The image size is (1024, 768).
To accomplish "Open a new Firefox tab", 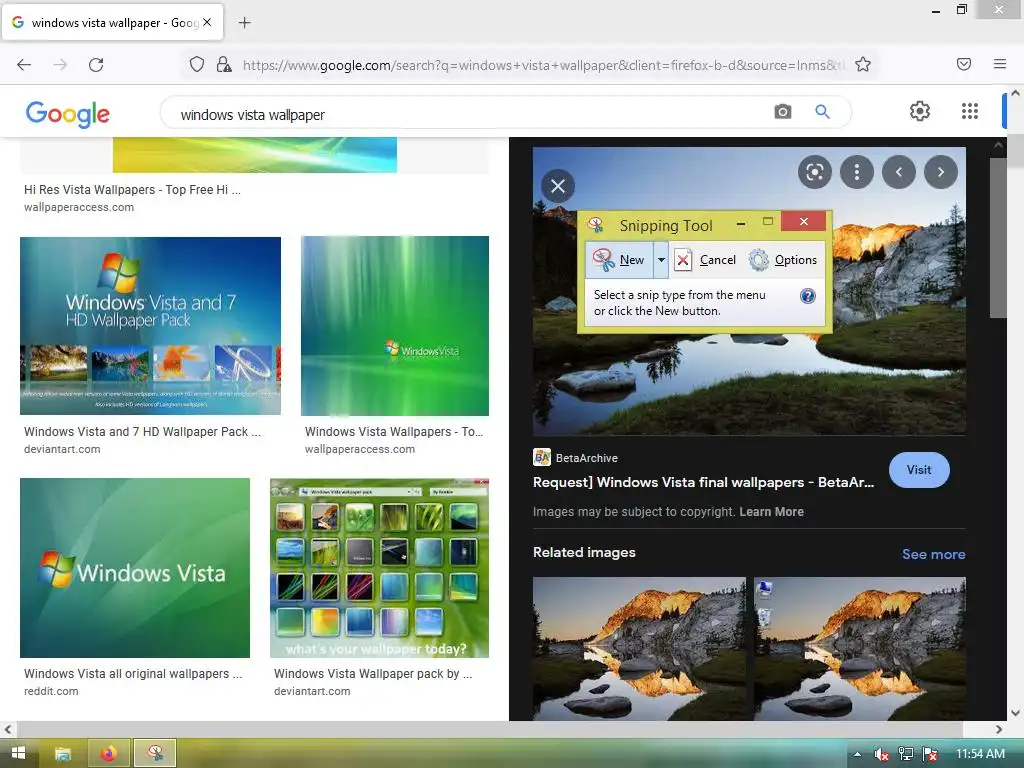I will pyautogui.click(x=244, y=23).
